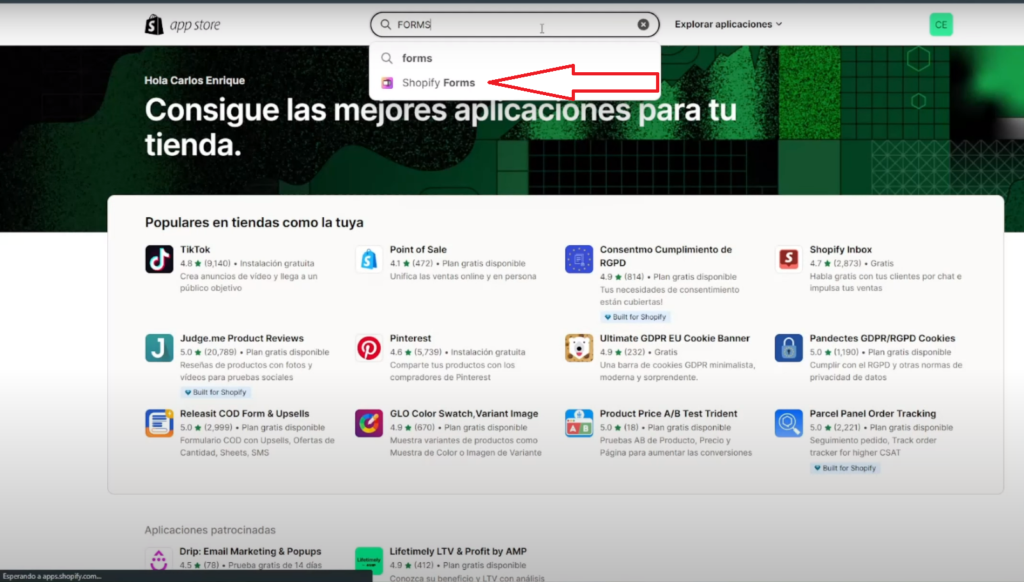Click inside the FORMS search field
Viewport: 1024px width, 582px height.
click(x=515, y=25)
